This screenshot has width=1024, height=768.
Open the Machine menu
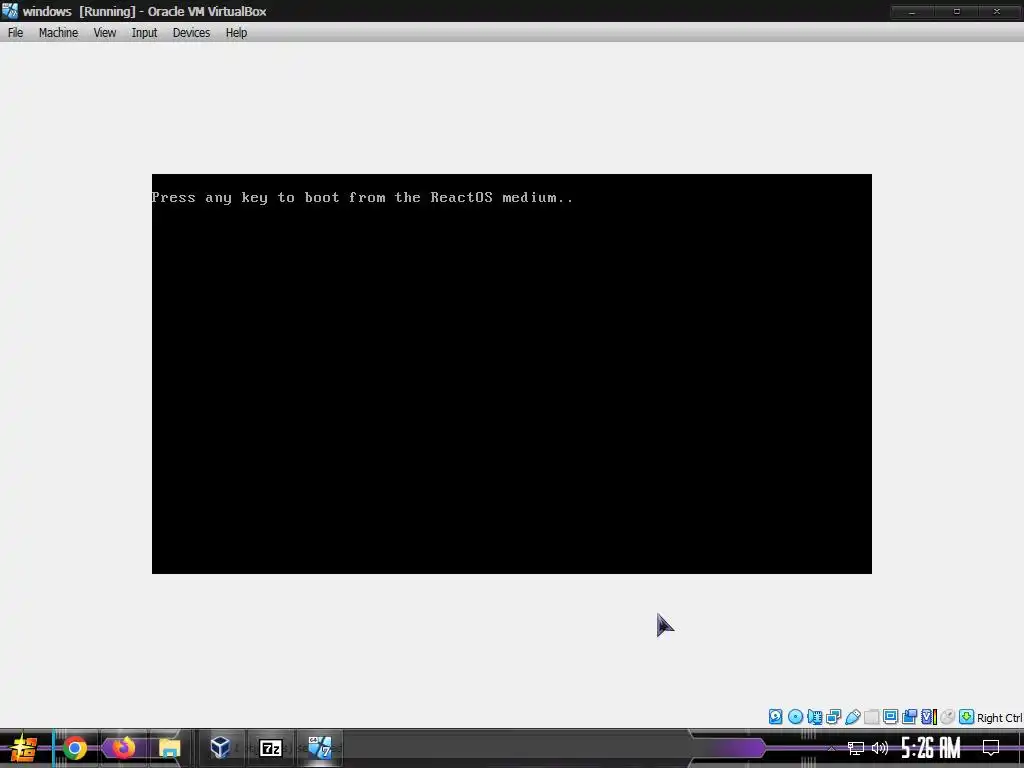(x=58, y=33)
